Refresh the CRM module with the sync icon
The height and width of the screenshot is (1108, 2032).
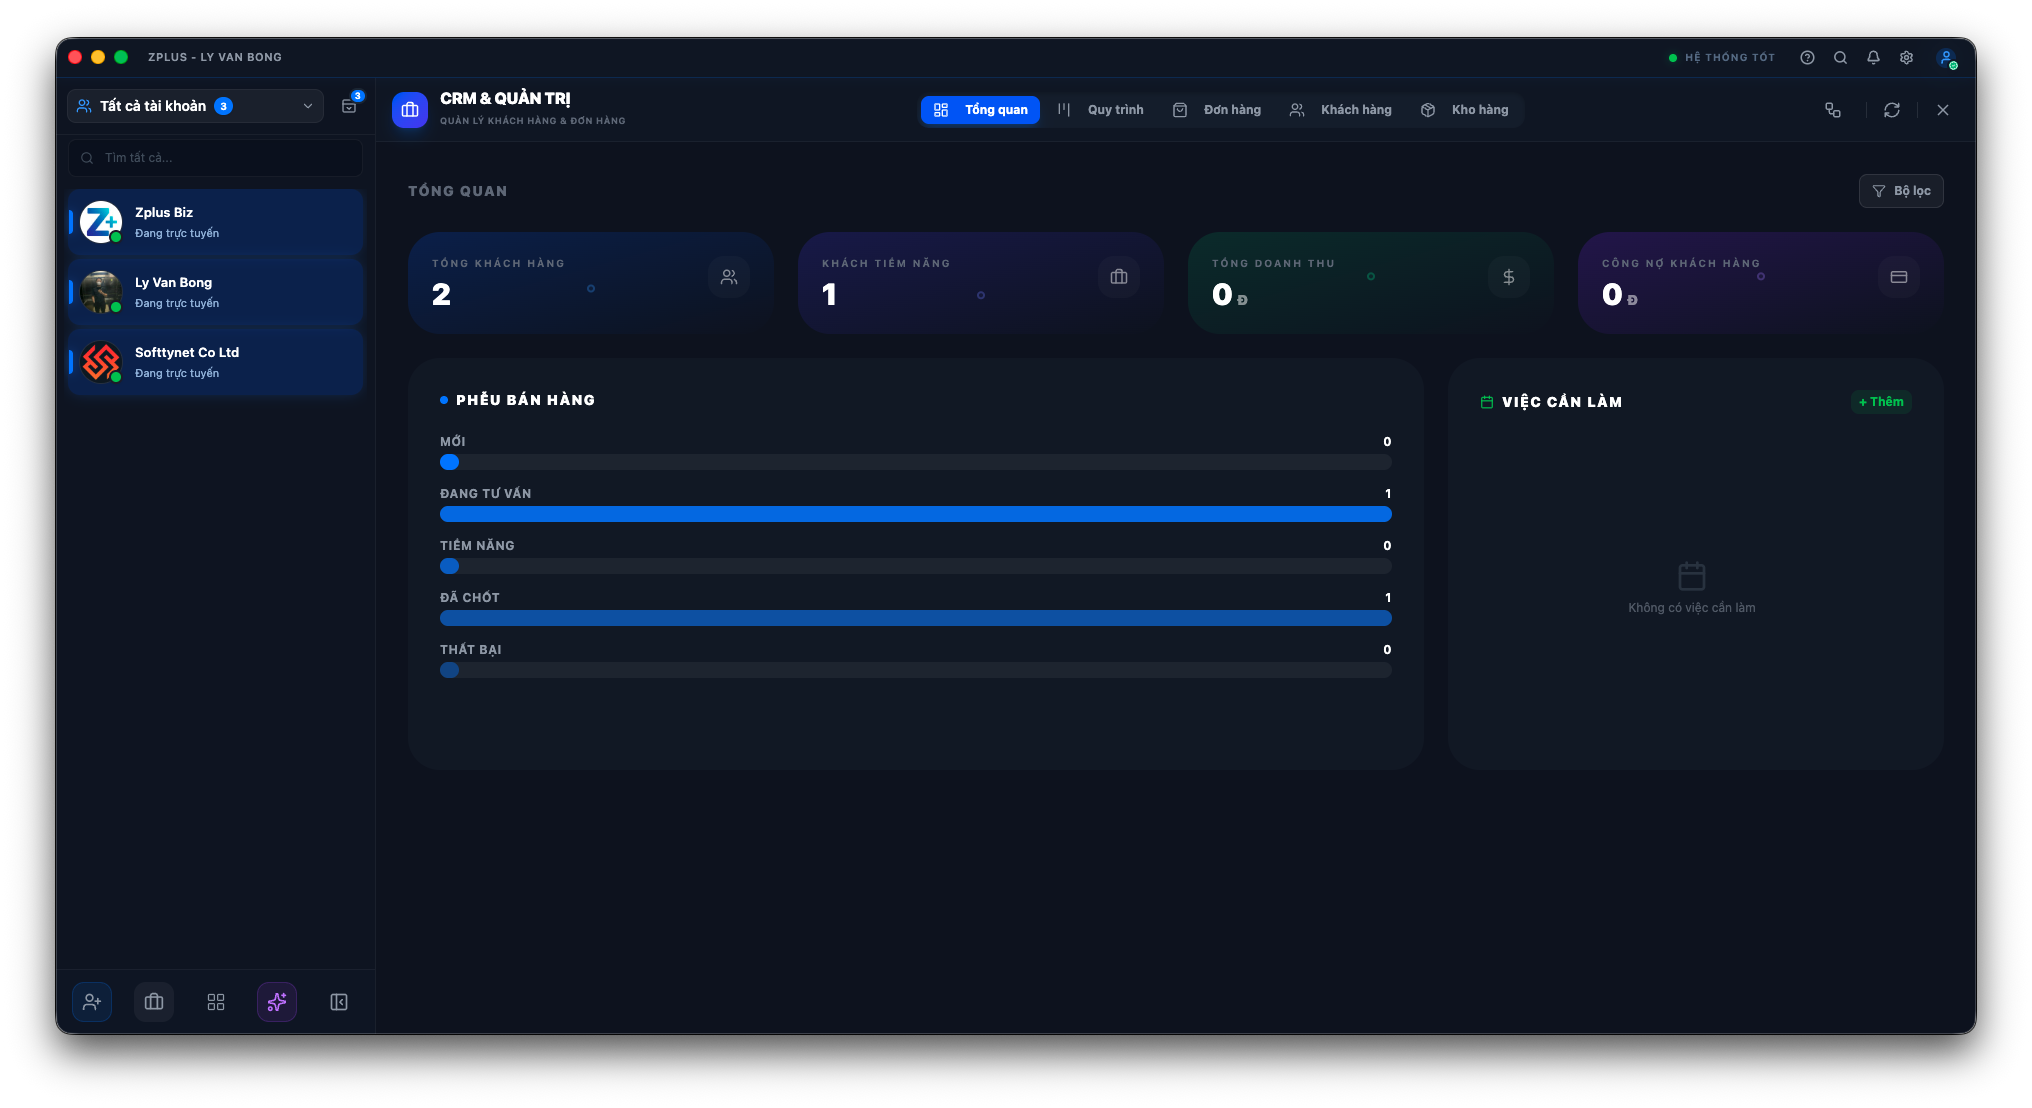pos(1891,110)
